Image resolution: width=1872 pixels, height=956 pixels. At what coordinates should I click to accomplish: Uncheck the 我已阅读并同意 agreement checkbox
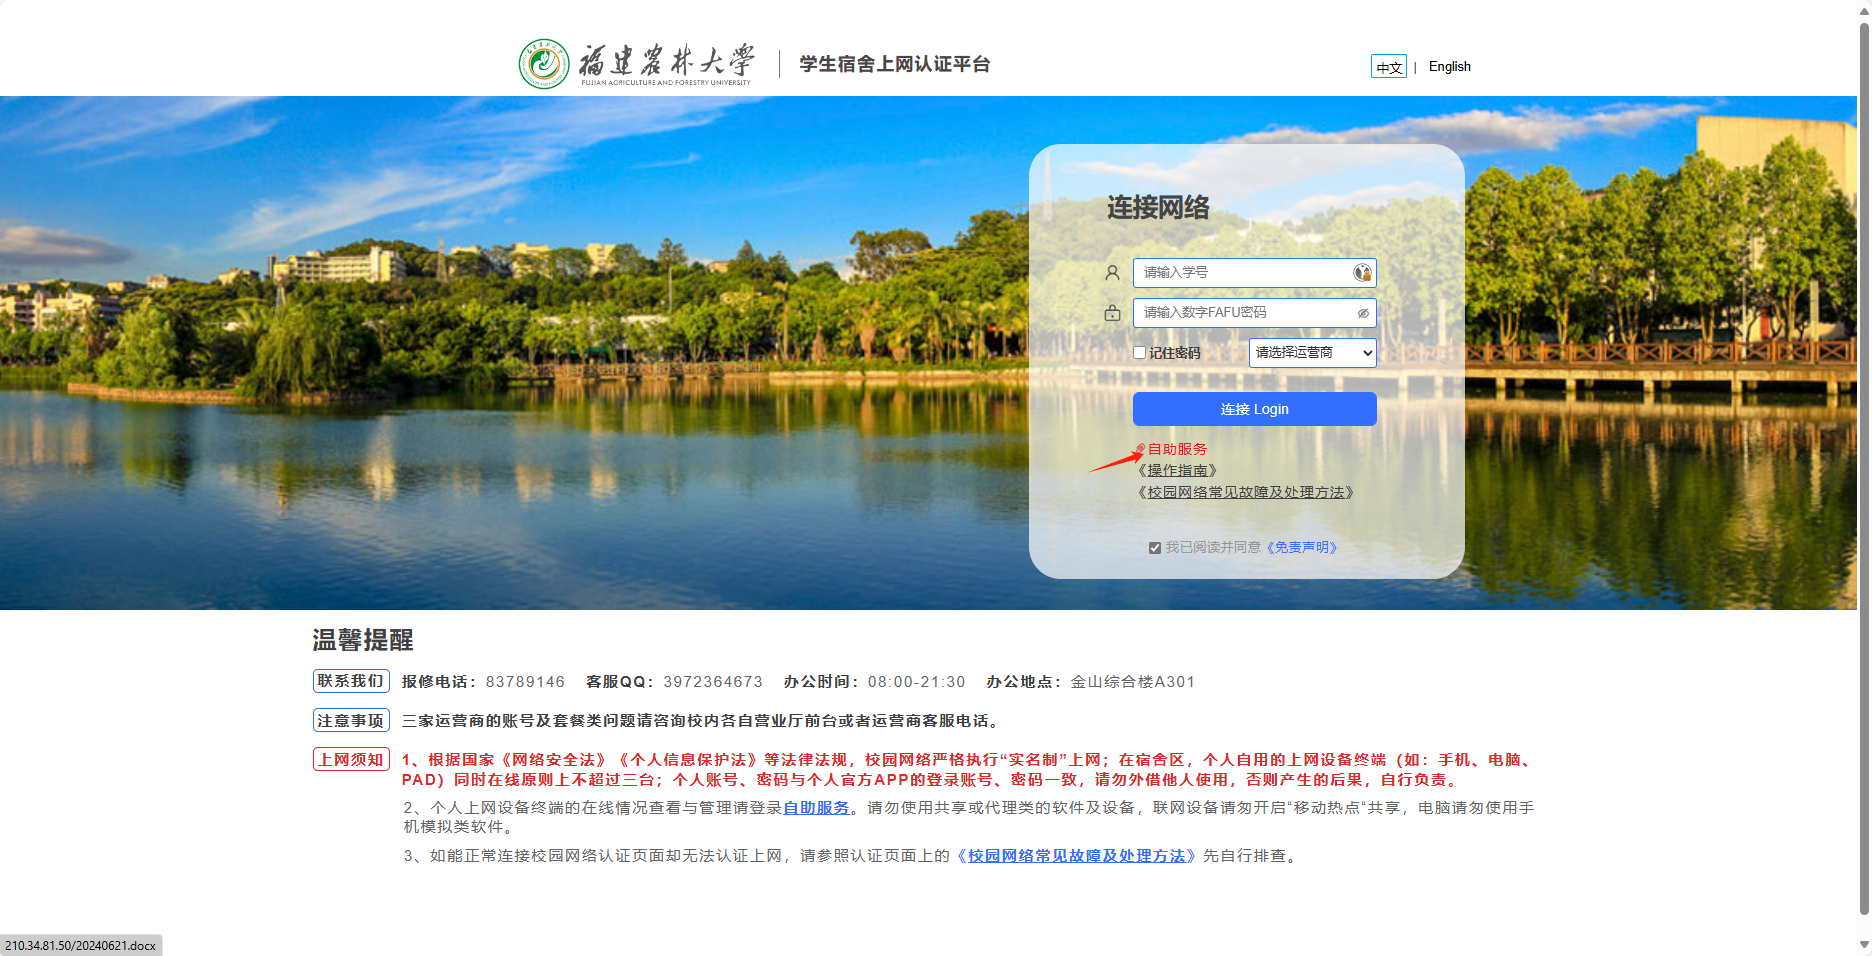pyautogui.click(x=1155, y=548)
